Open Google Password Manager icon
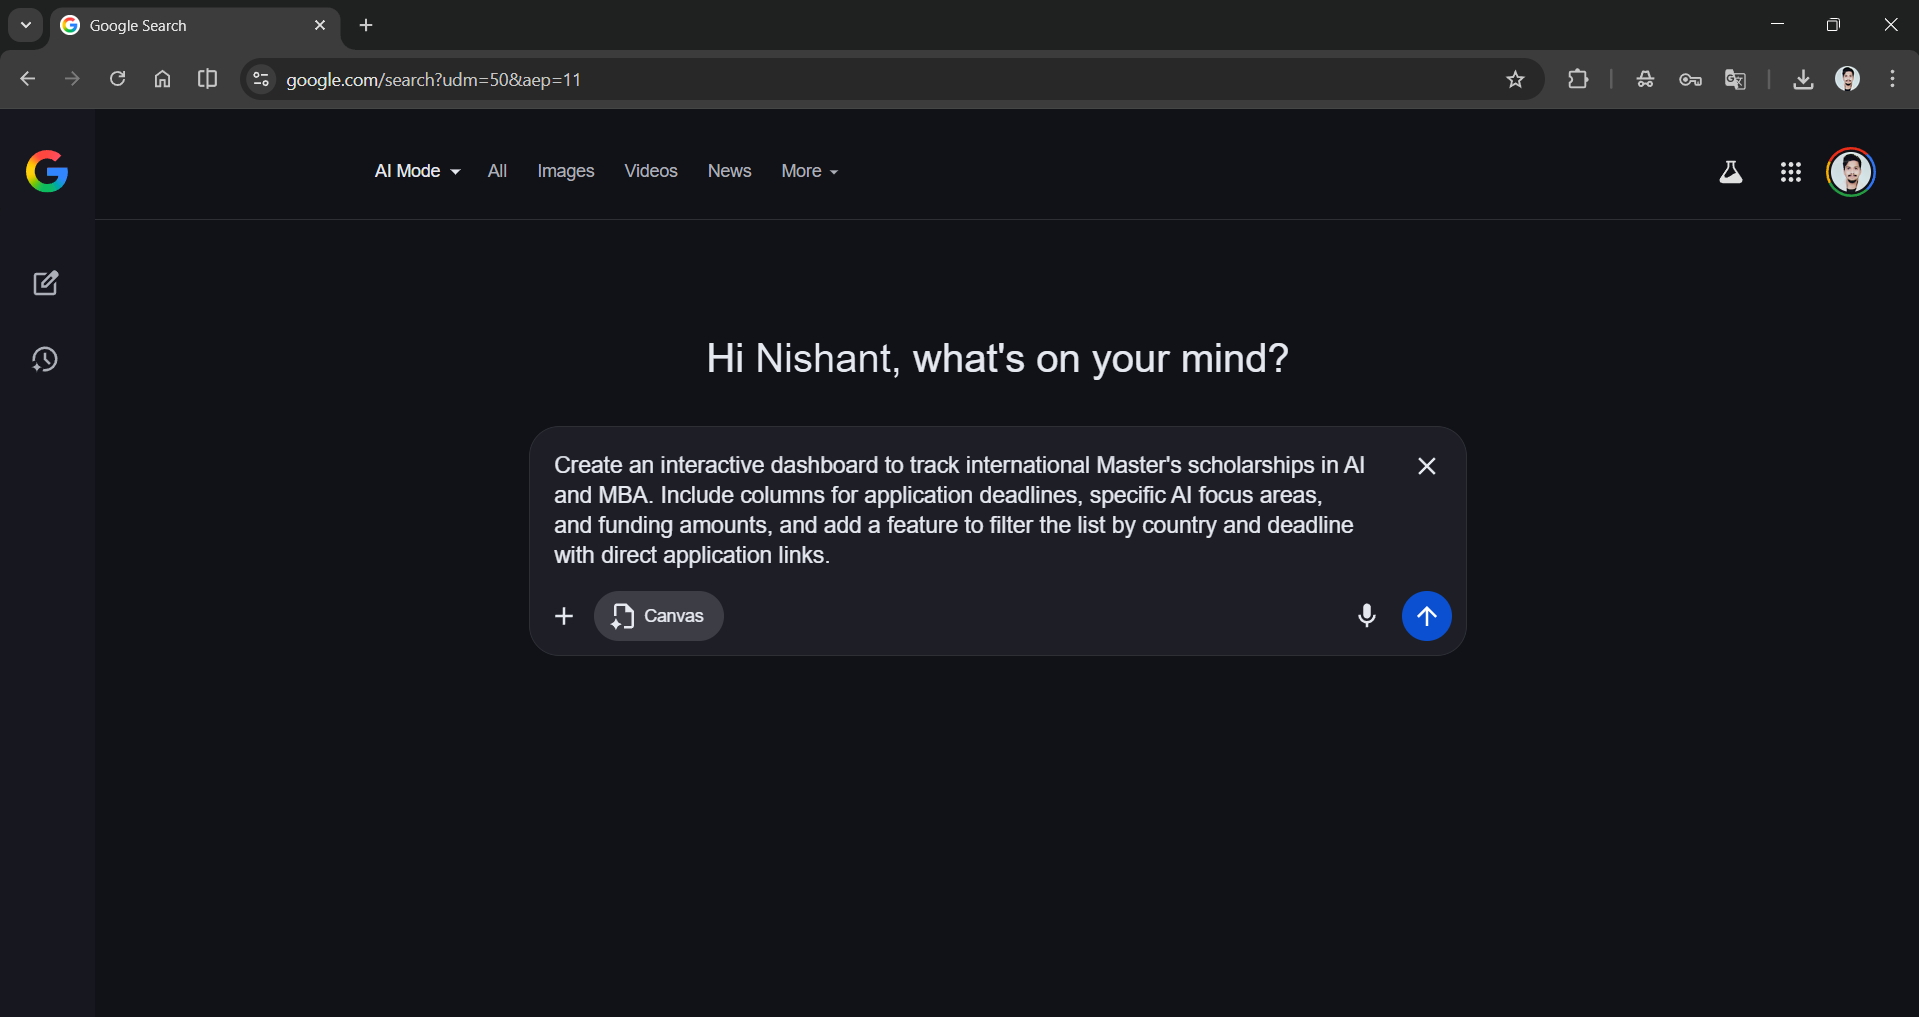This screenshot has height=1017, width=1919. tap(1690, 79)
